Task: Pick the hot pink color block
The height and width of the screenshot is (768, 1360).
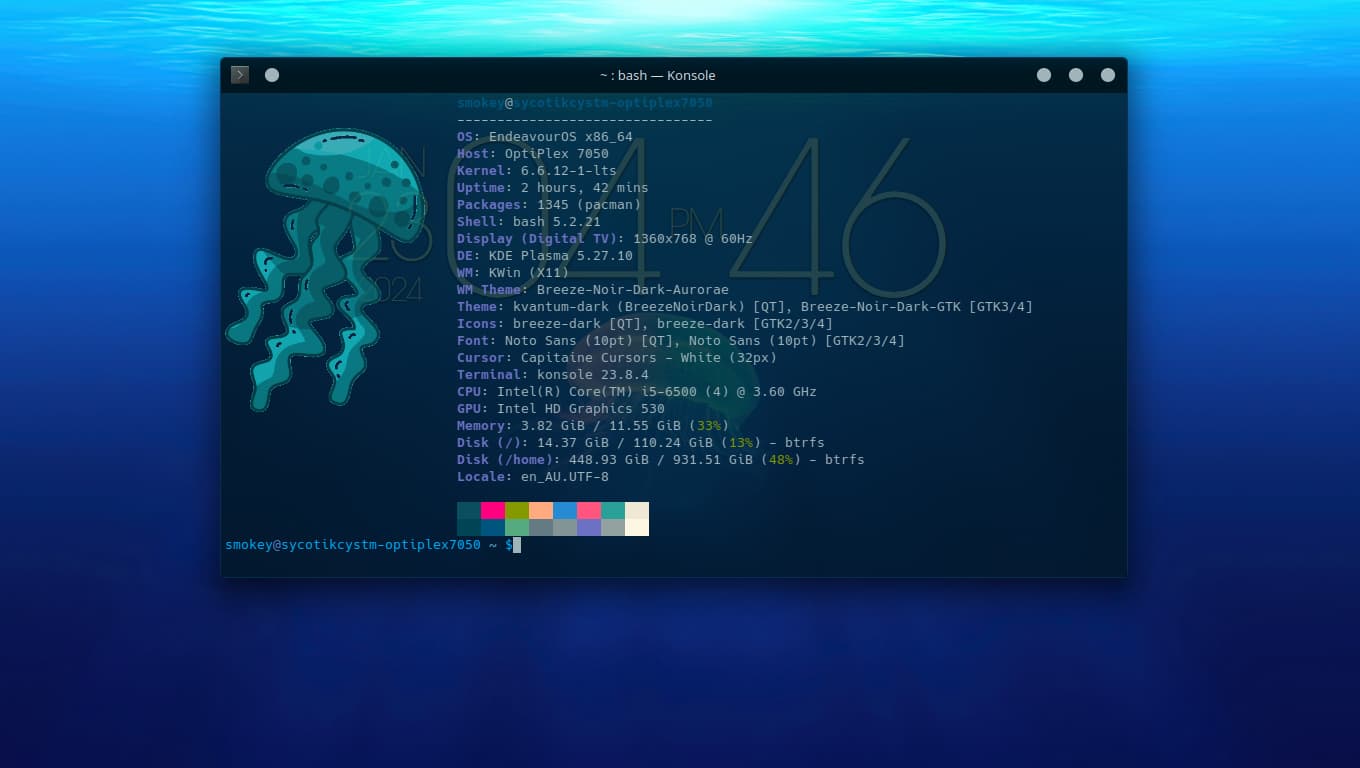Action: 493,510
